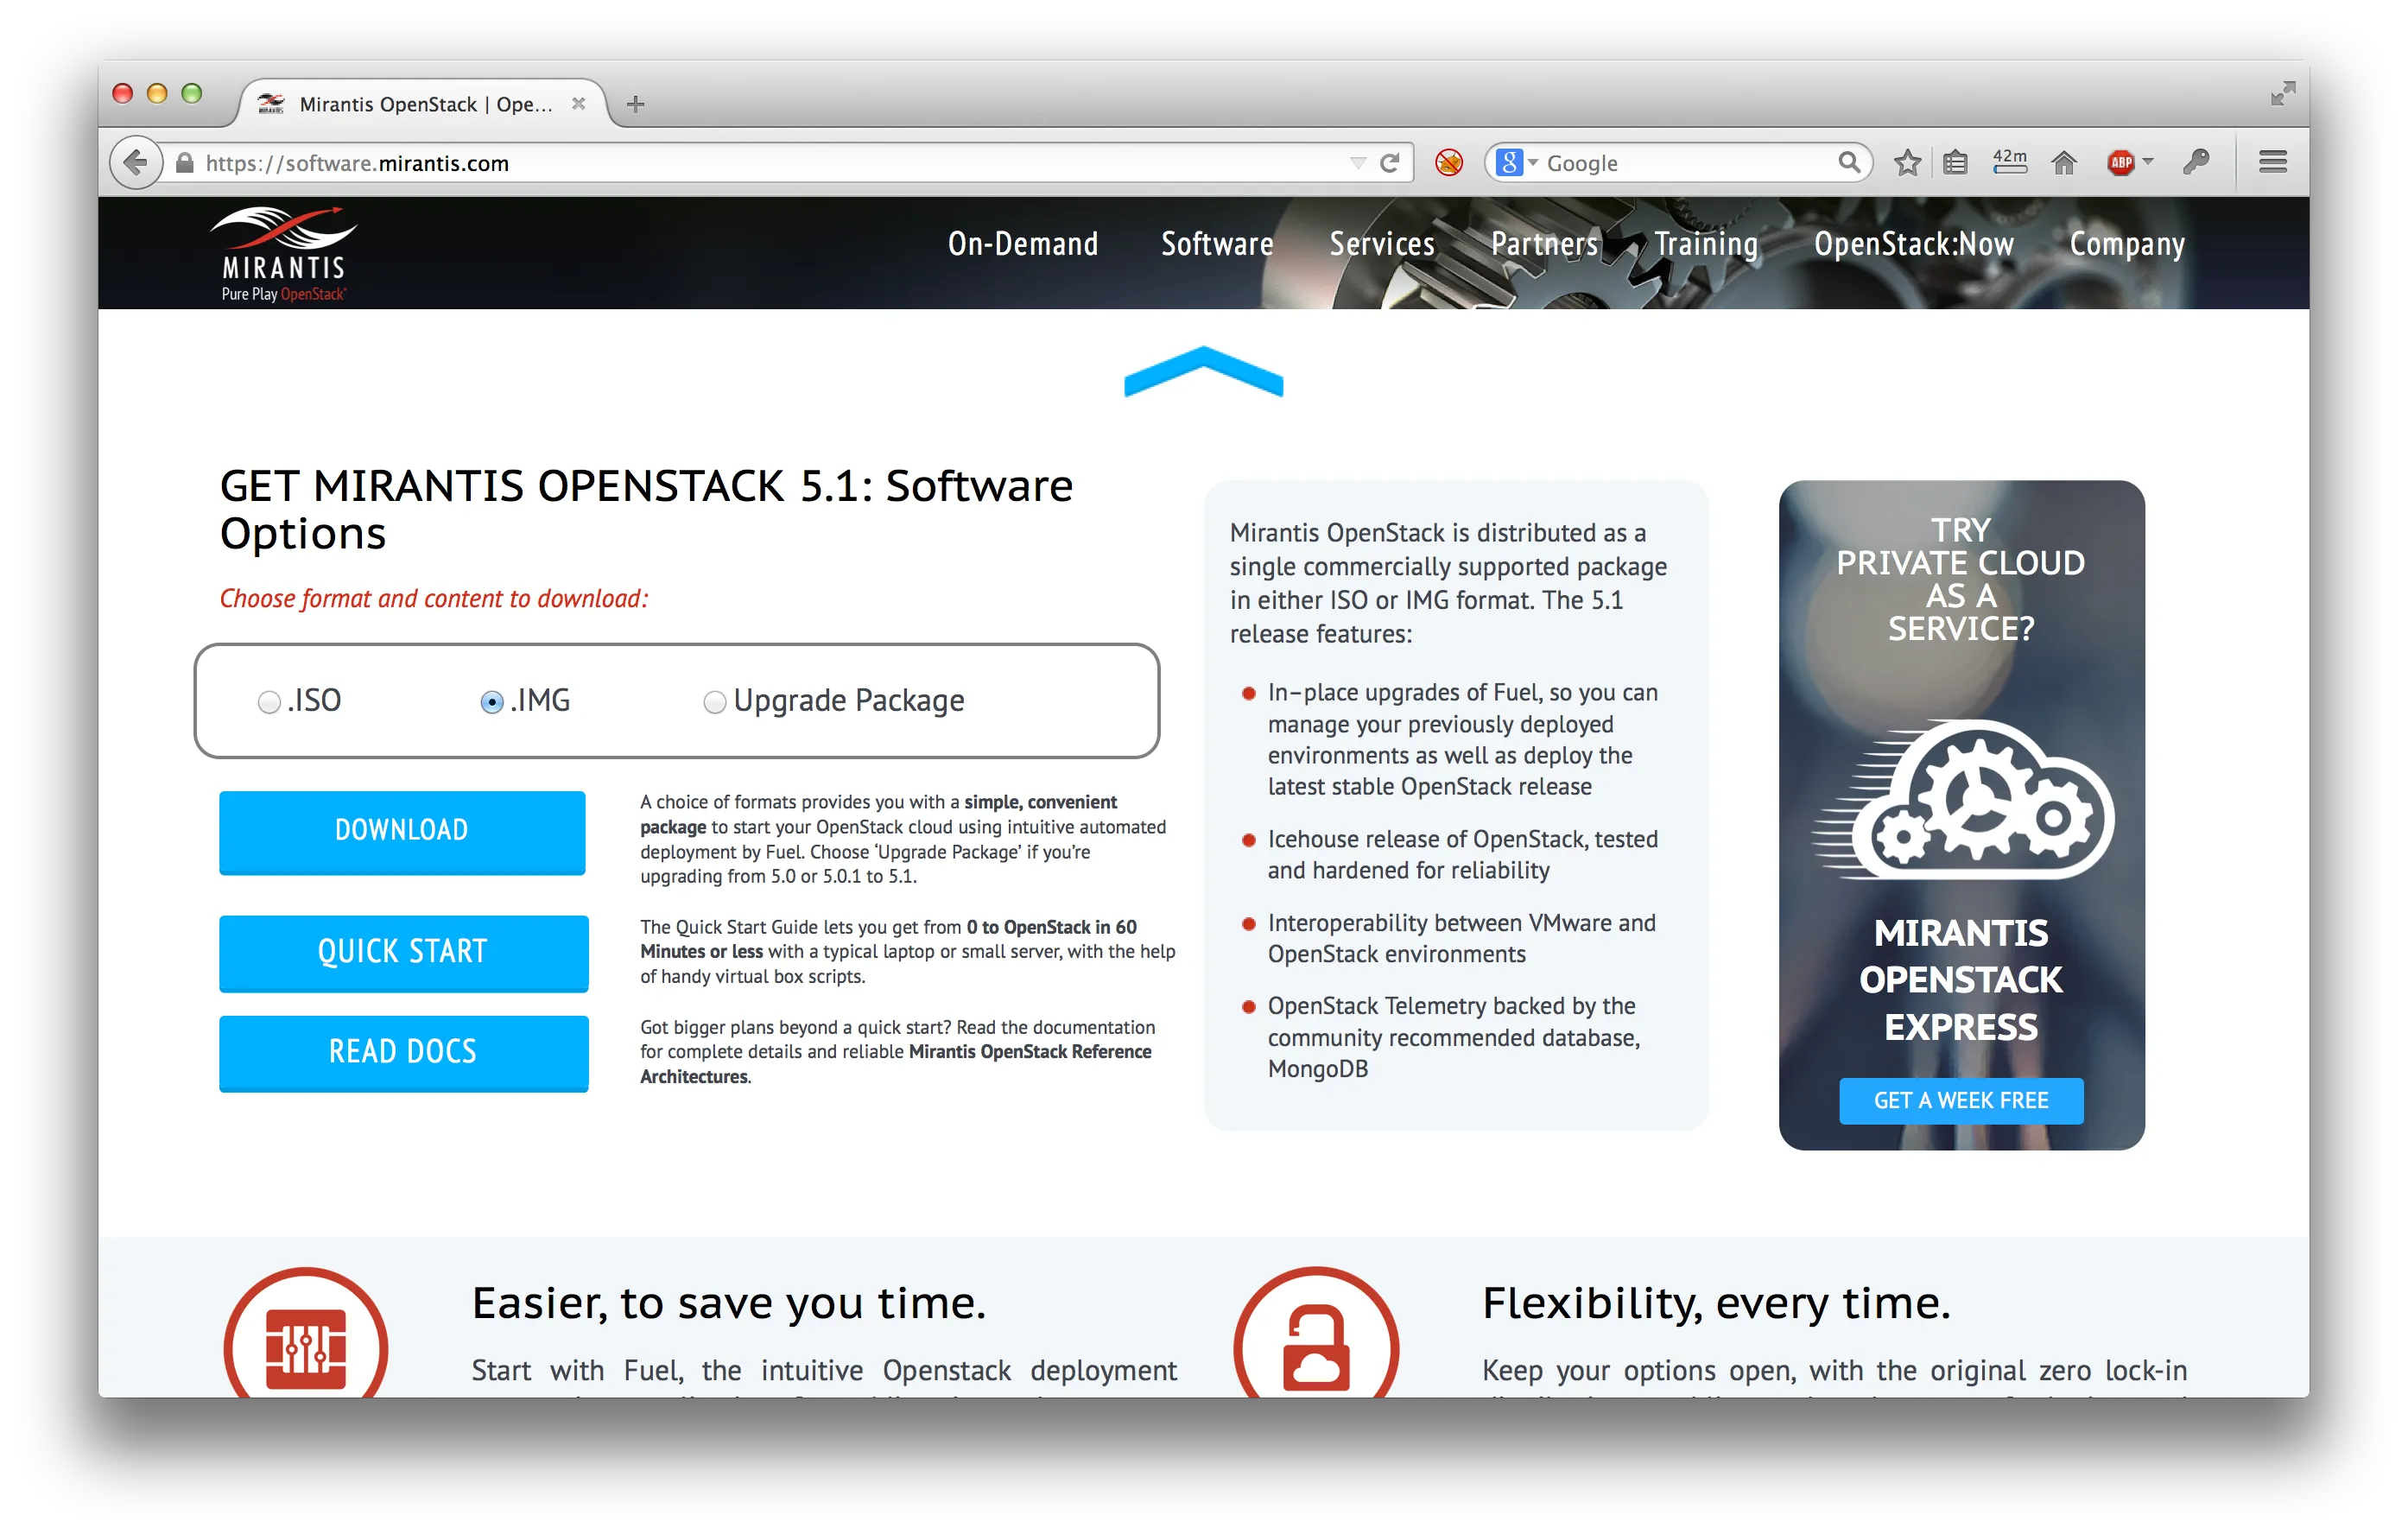The height and width of the screenshot is (1534, 2408).
Task: Go to browser home page icon
Action: (2064, 162)
